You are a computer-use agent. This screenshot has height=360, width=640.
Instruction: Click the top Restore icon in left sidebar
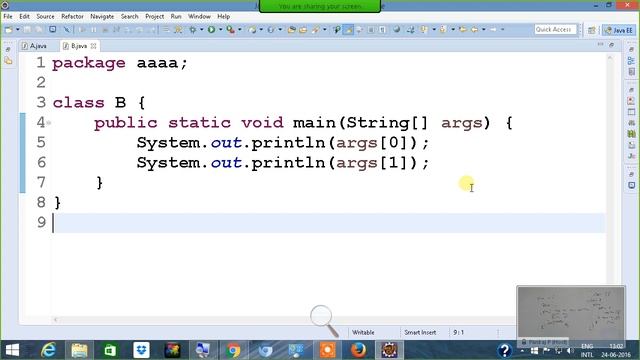pos(8,49)
